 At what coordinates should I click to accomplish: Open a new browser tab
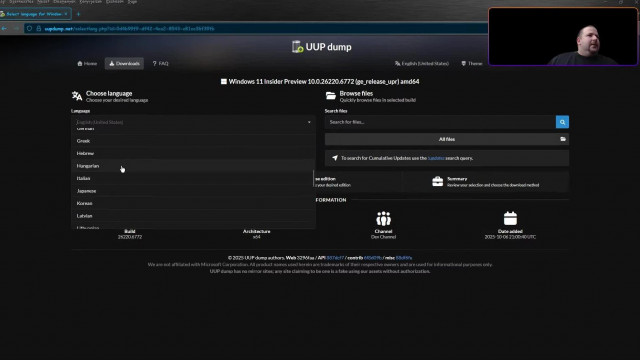click(x=78, y=14)
